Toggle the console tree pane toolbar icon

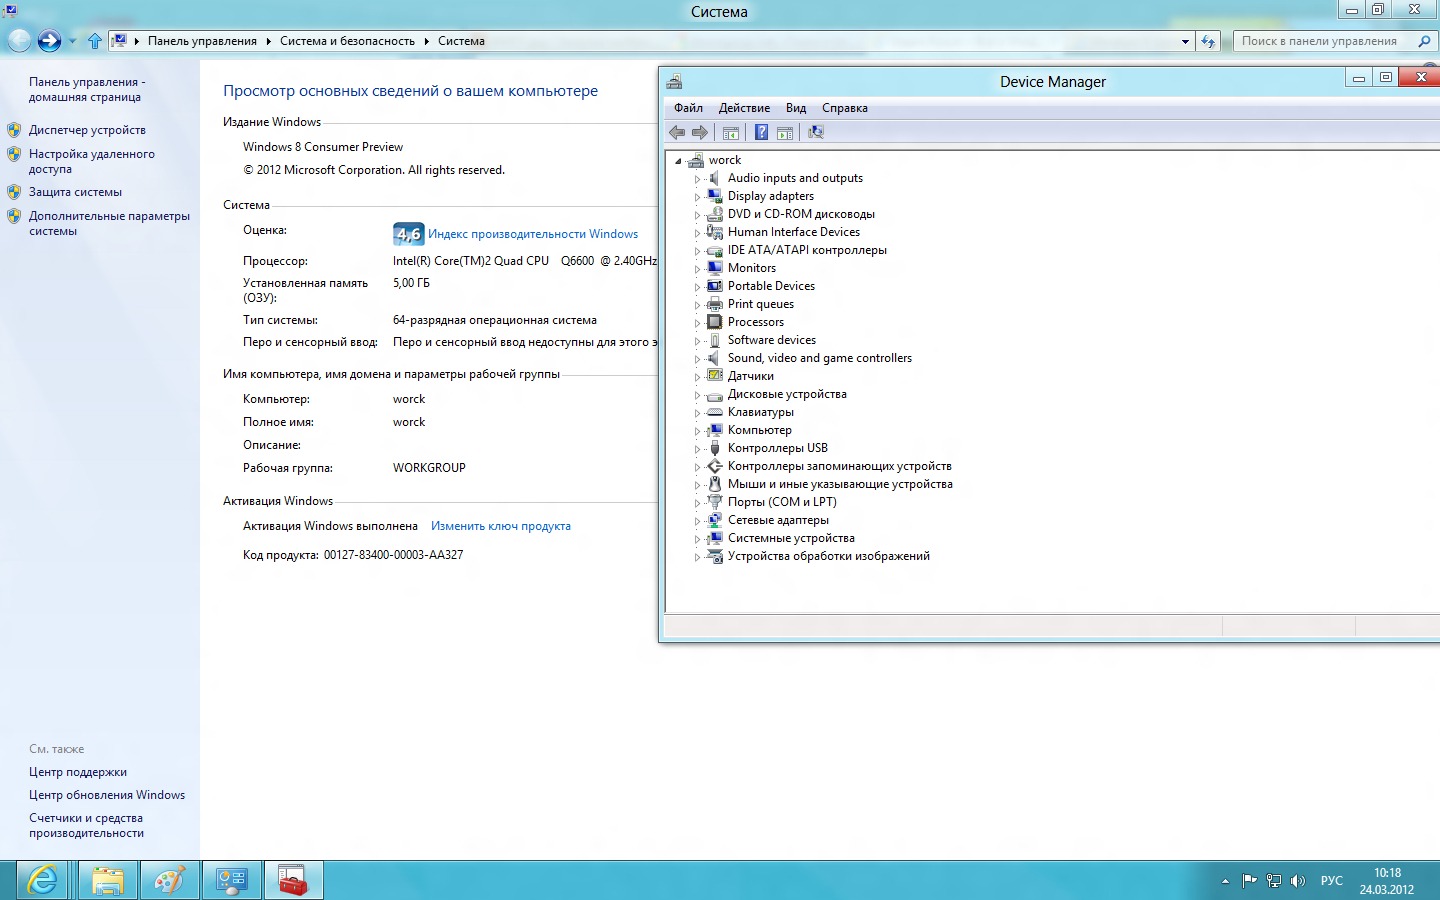click(x=731, y=132)
